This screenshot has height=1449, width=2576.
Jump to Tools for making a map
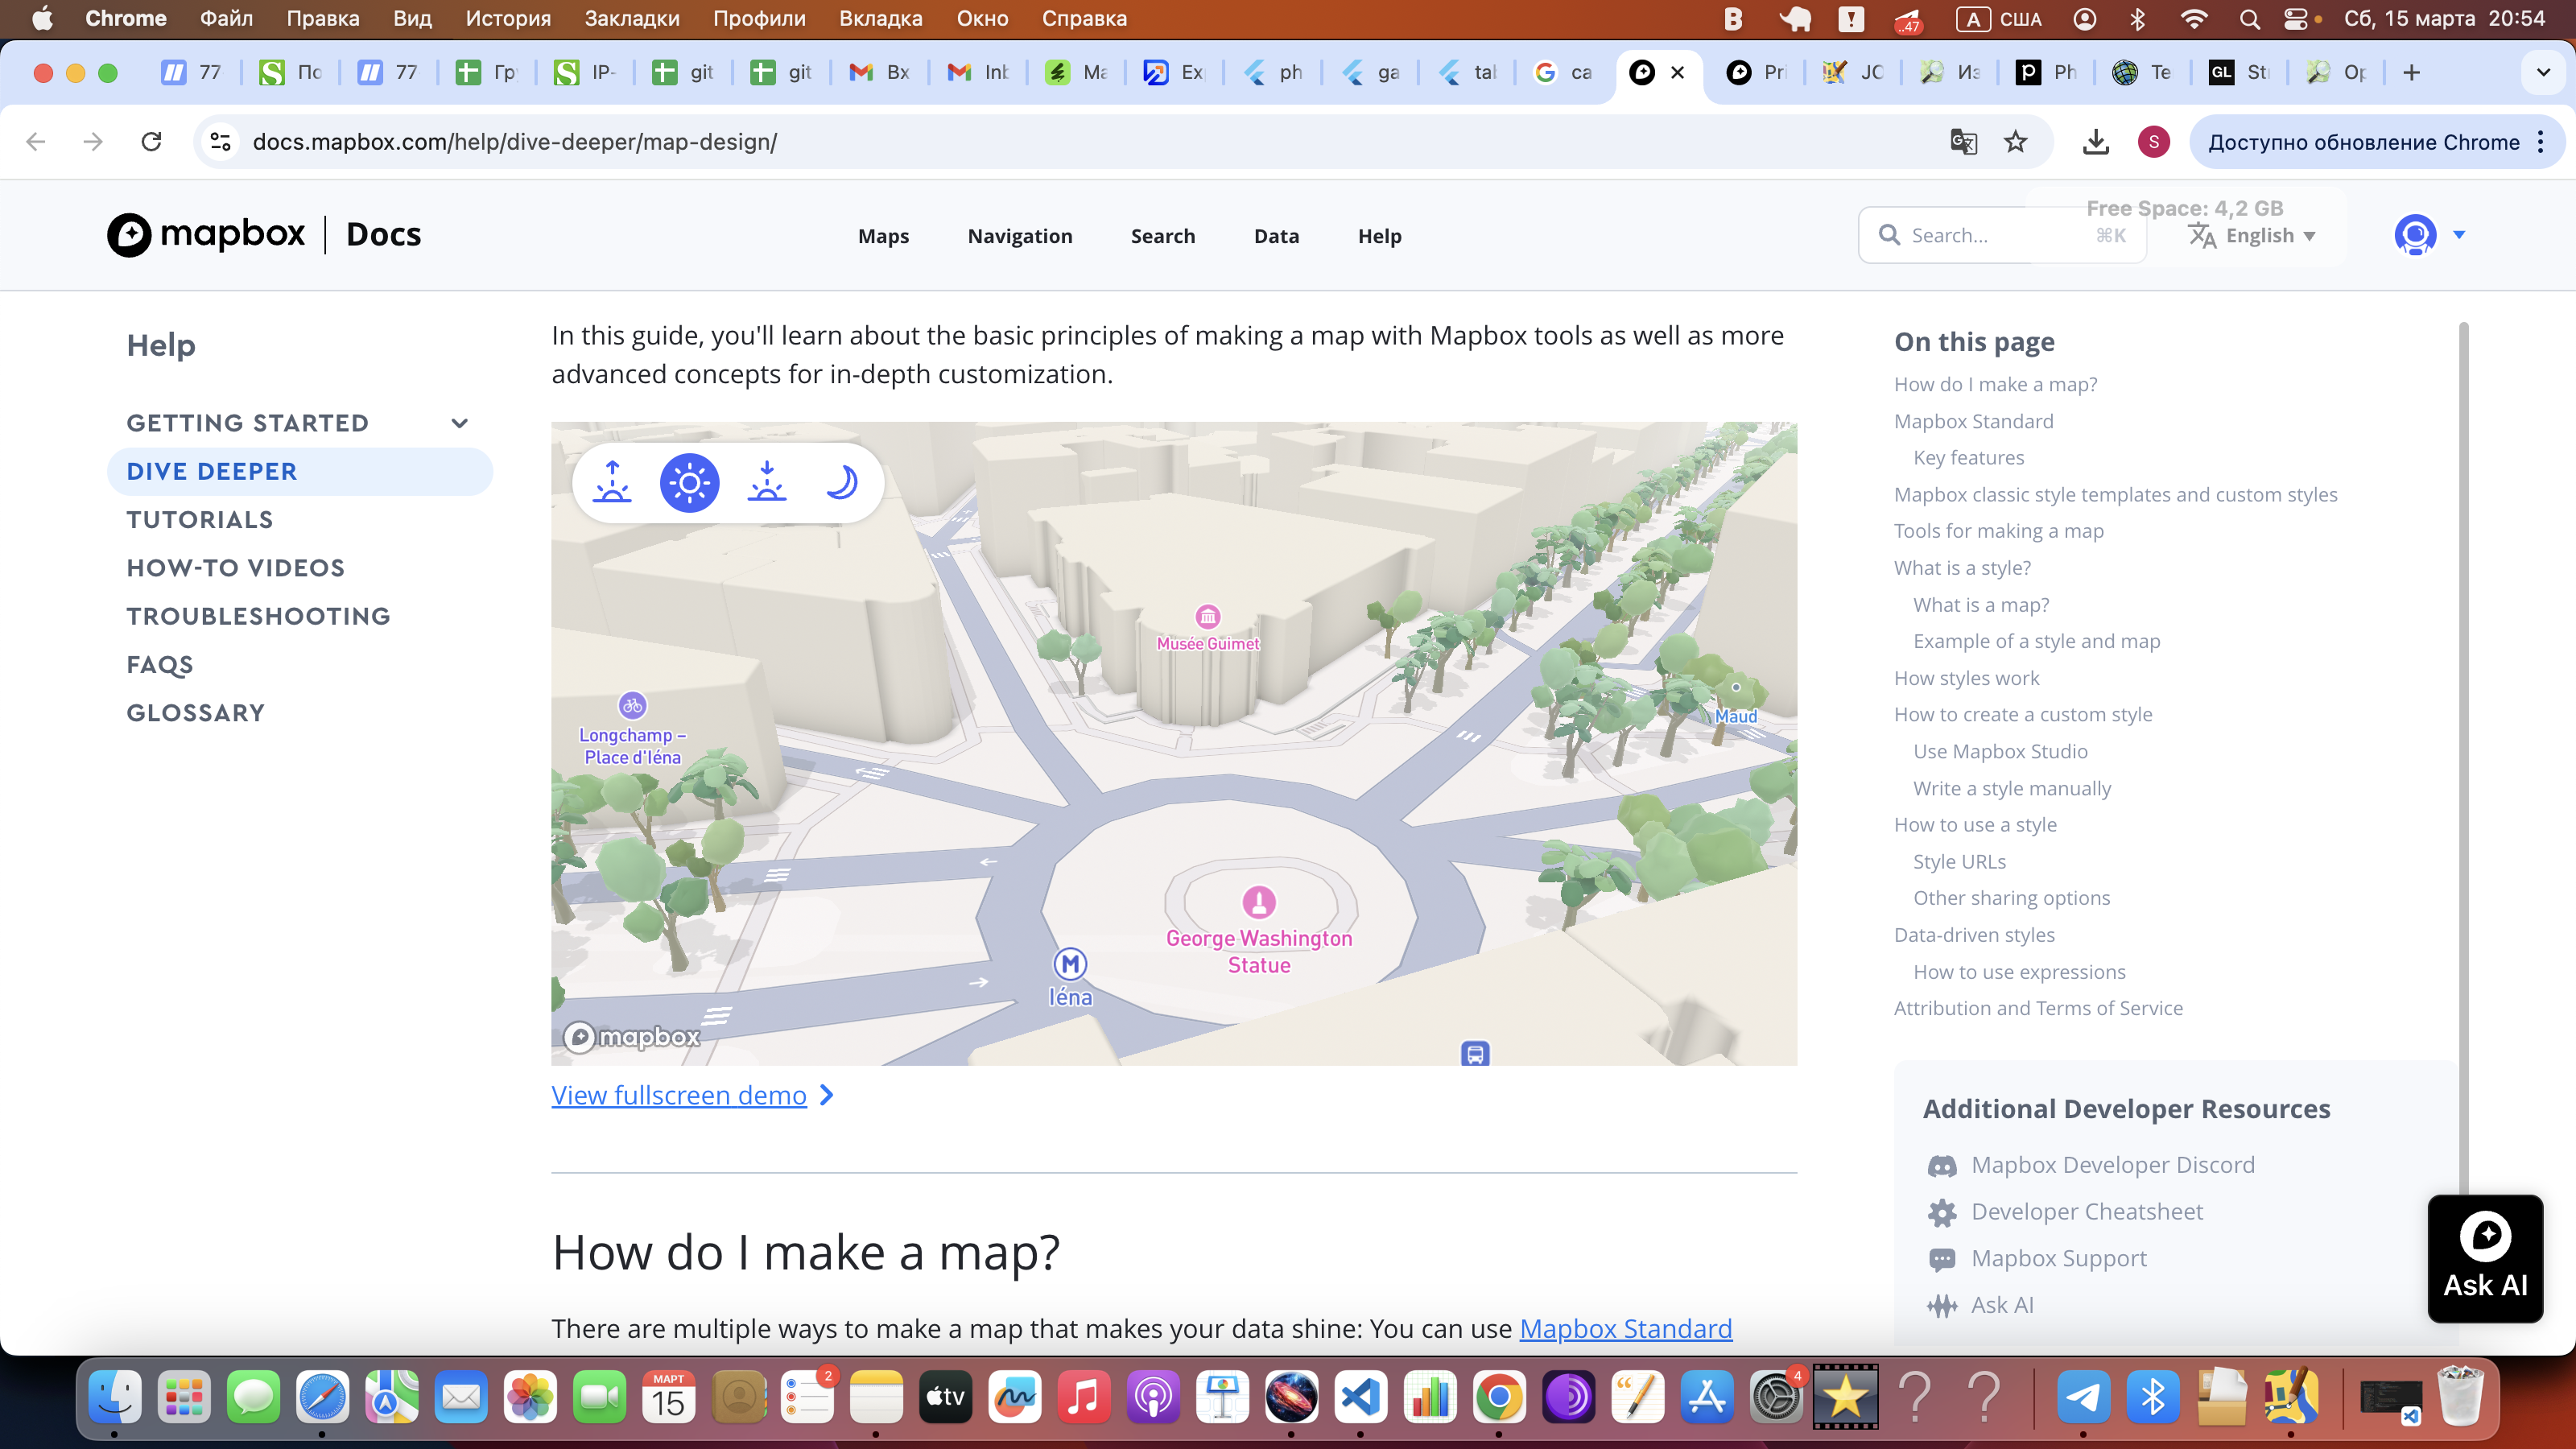click(1998, 531)
